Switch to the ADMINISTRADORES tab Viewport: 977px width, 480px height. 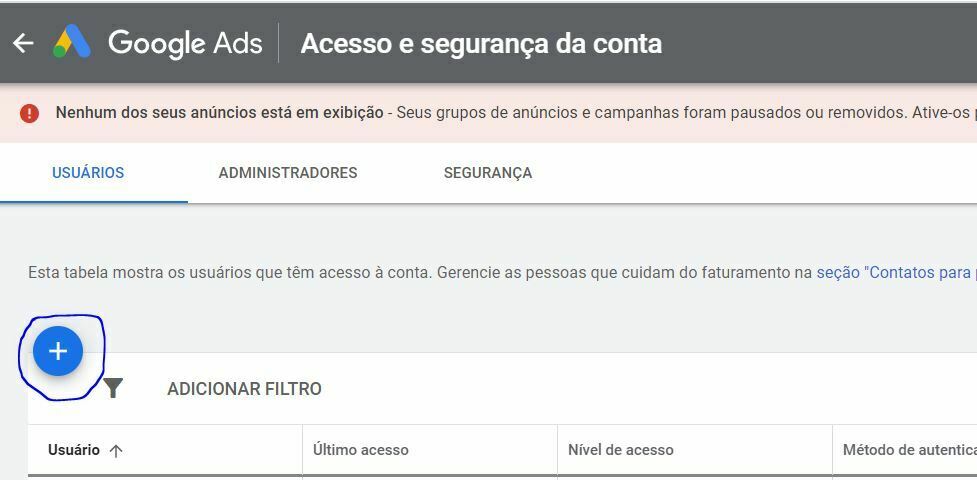(288, 173)
